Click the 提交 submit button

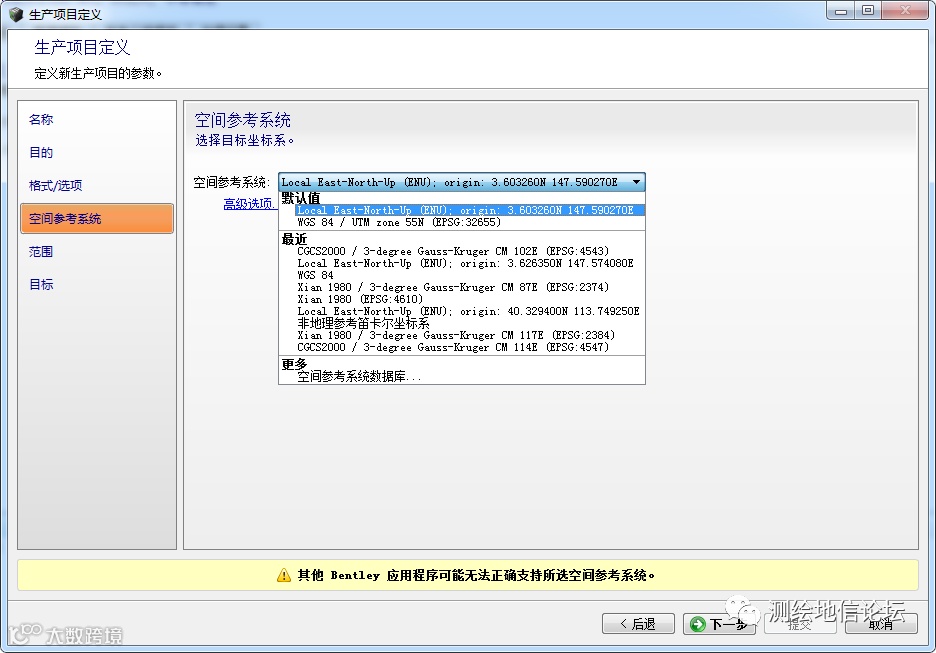(800, 624)
